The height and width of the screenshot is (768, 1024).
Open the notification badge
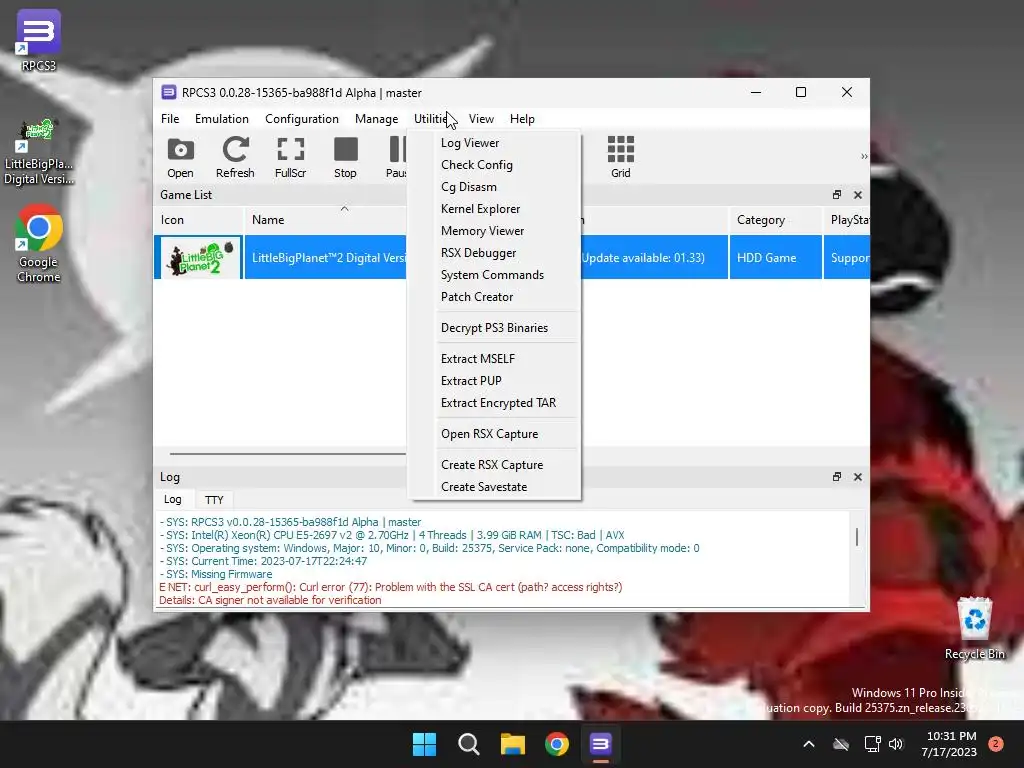[996, 744]
